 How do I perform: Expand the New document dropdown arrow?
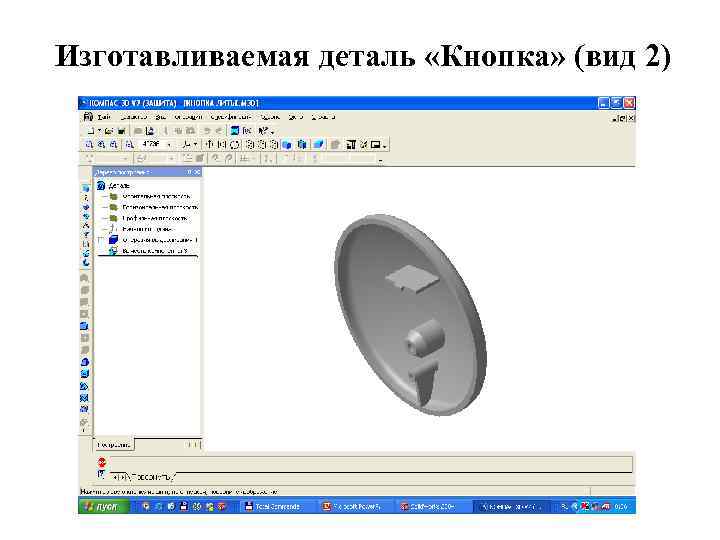pos(99,131)
